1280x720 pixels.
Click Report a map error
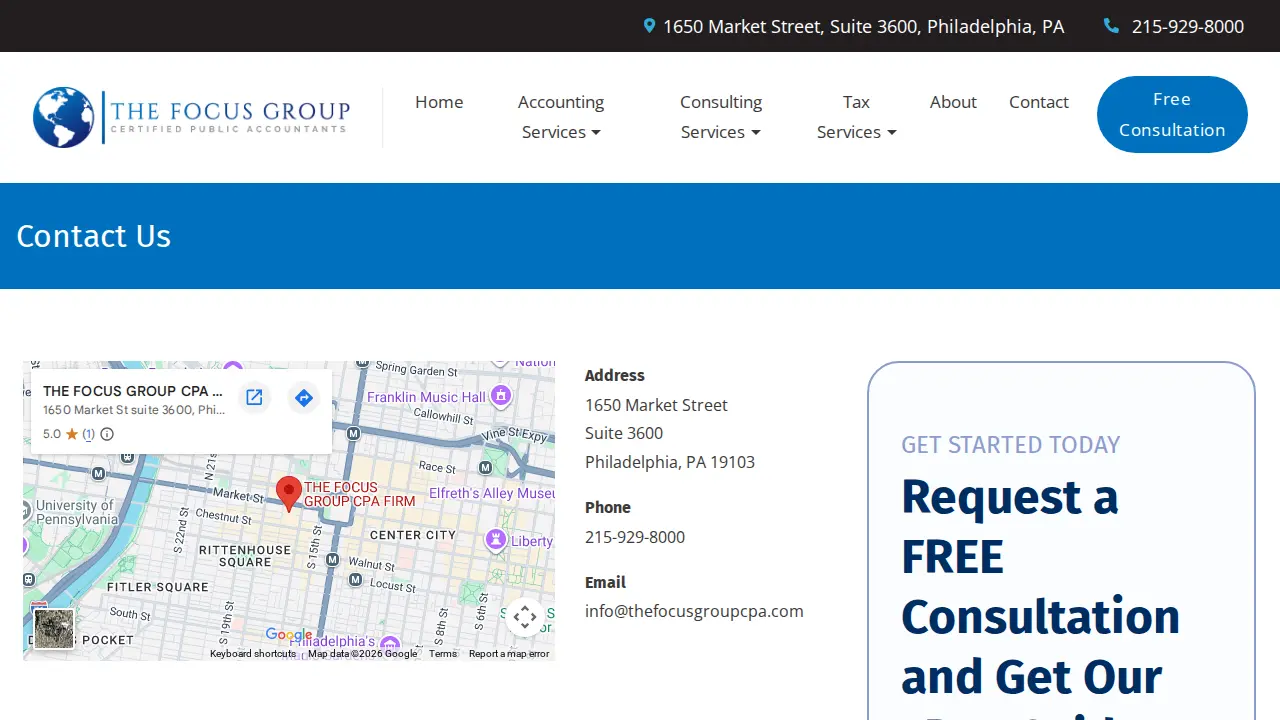(x=509, y=654)
